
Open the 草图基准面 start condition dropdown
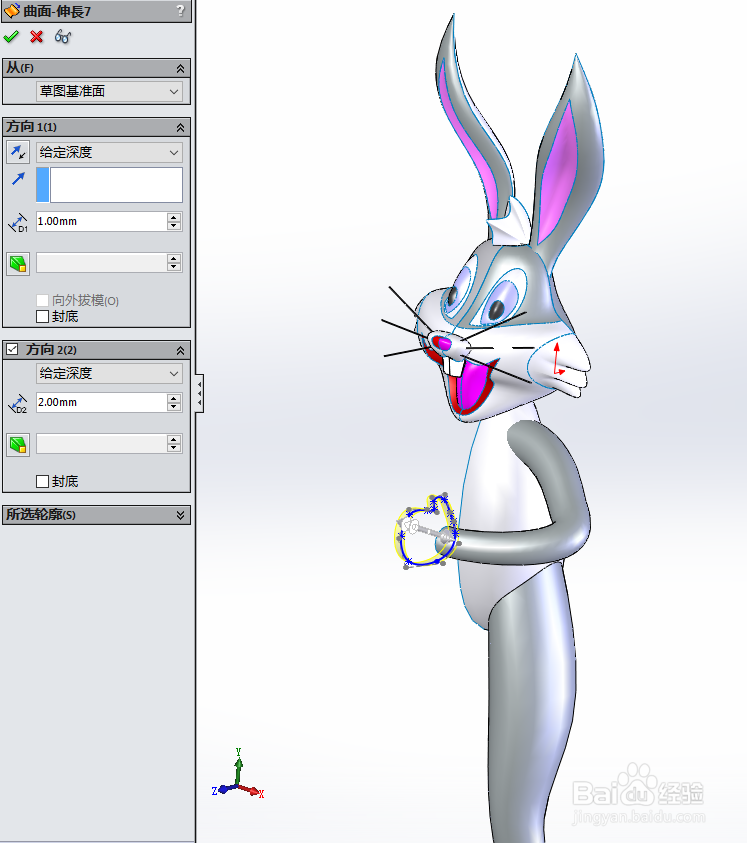pos(109,91)
